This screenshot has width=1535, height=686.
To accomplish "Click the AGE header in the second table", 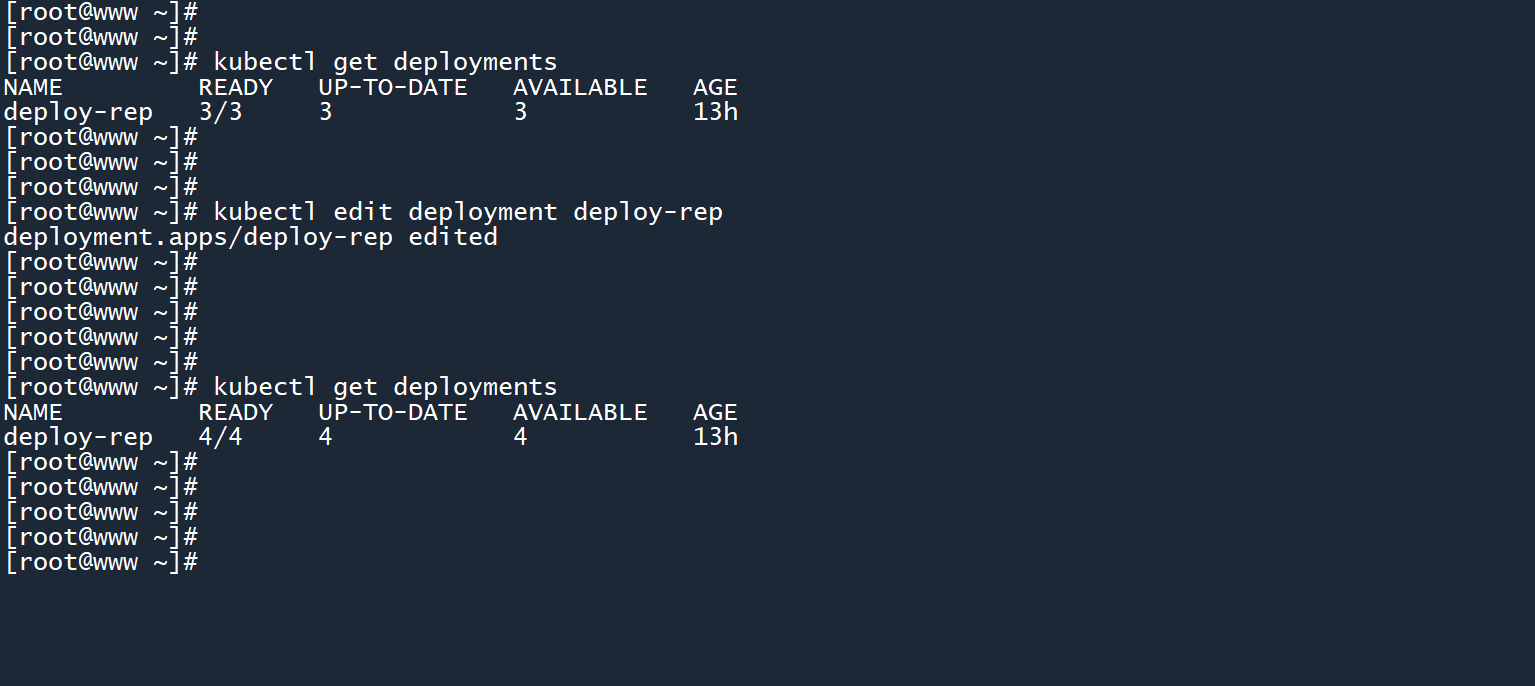I will pos(715,412).
